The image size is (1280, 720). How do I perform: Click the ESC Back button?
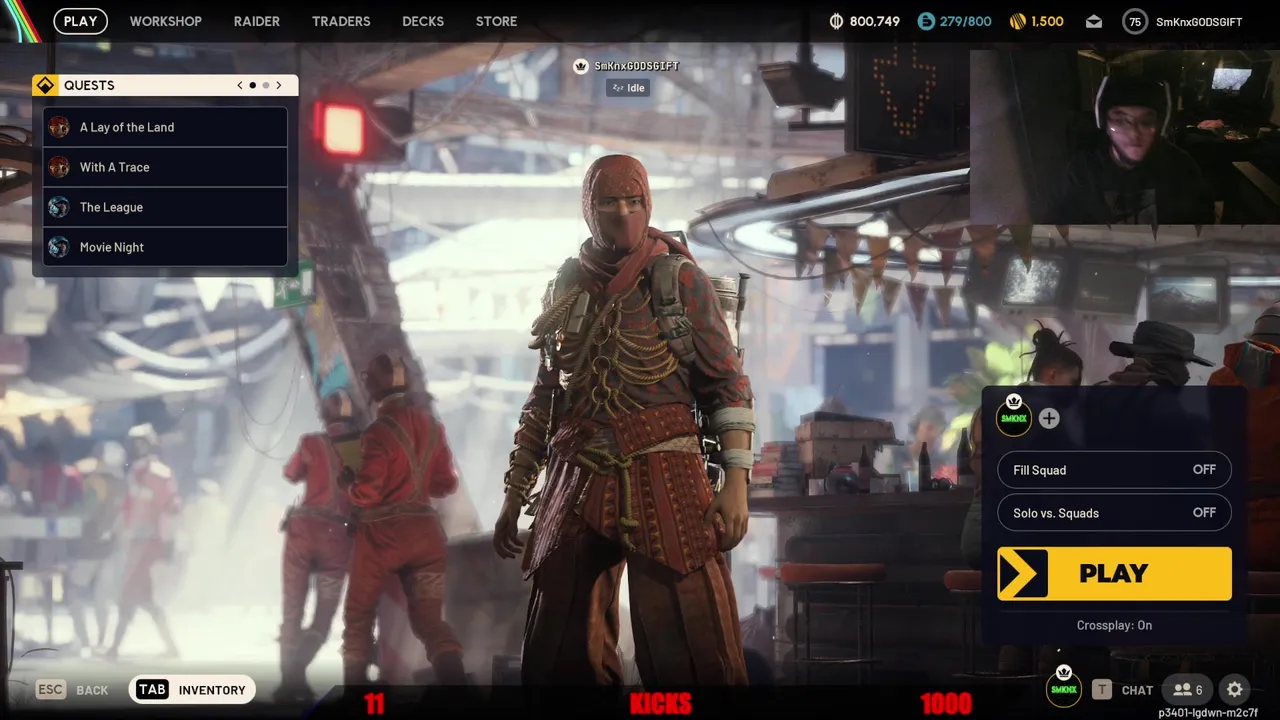[x=72, y=690]
